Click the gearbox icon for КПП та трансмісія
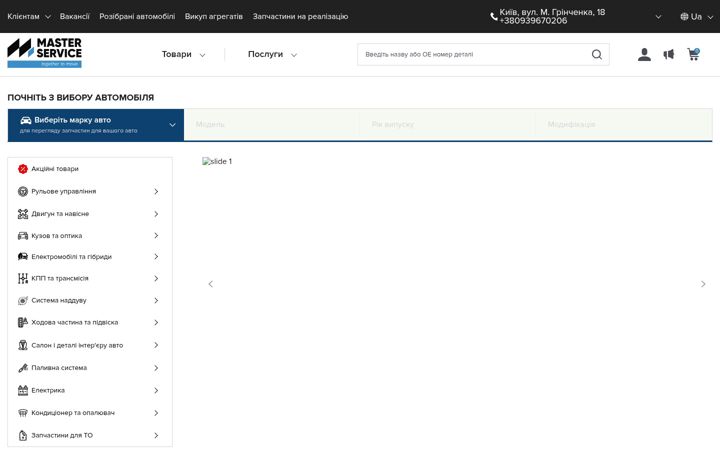Viewport: 720px width, 450px height. click(22, 278)
